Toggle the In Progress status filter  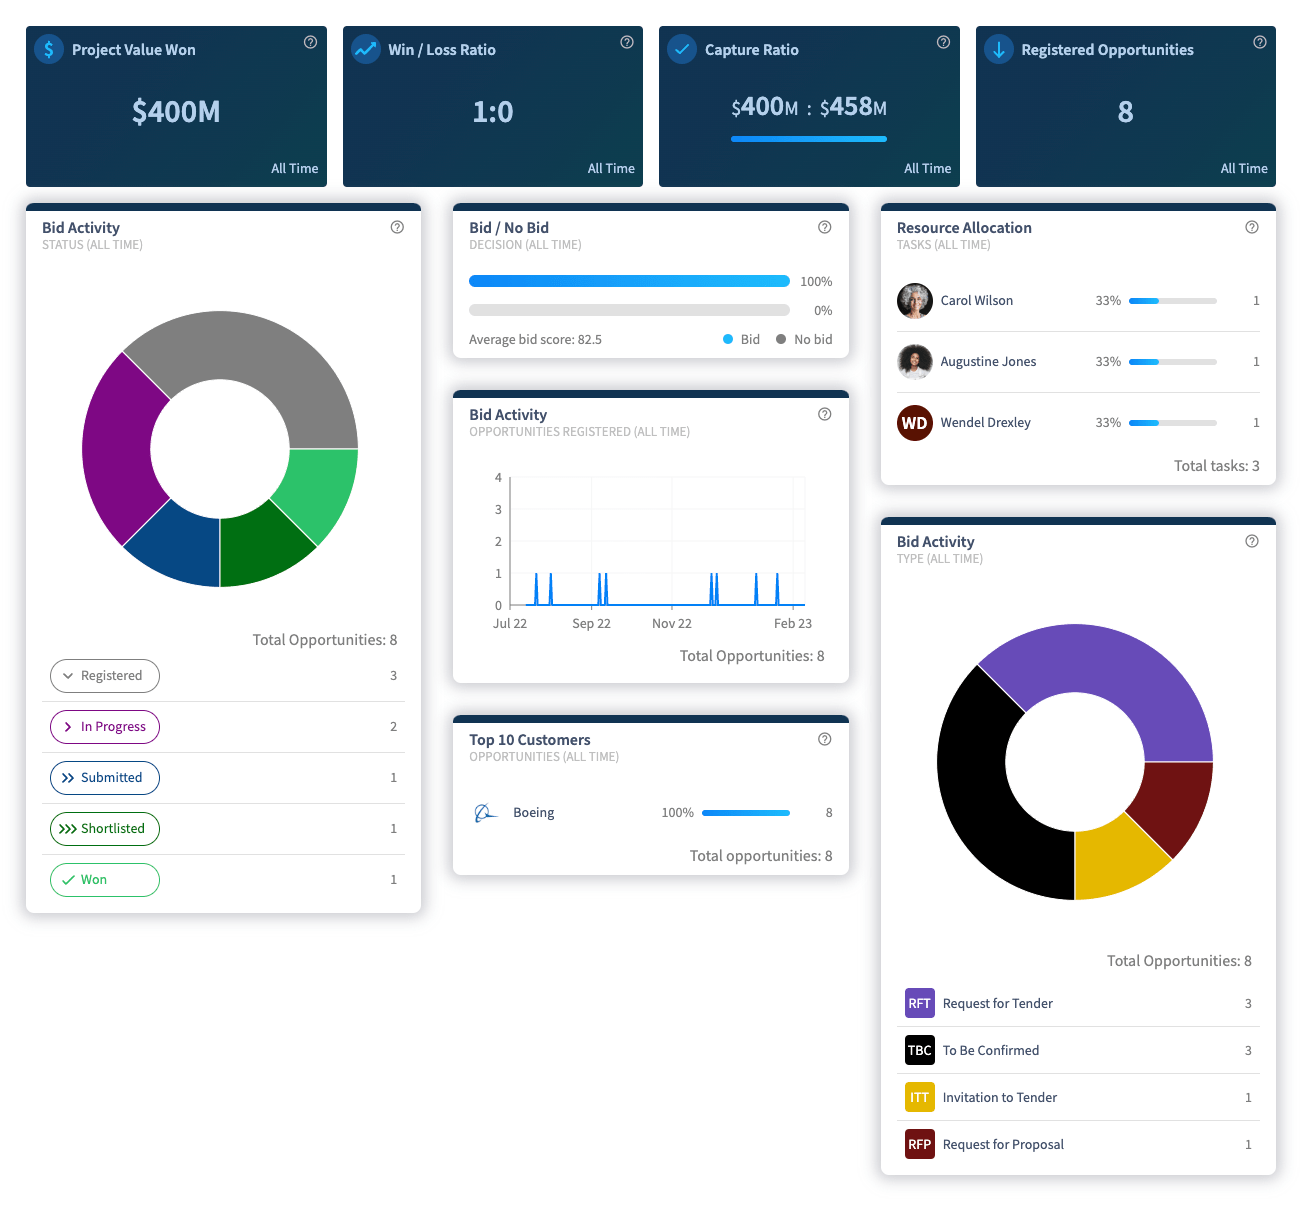104,727
